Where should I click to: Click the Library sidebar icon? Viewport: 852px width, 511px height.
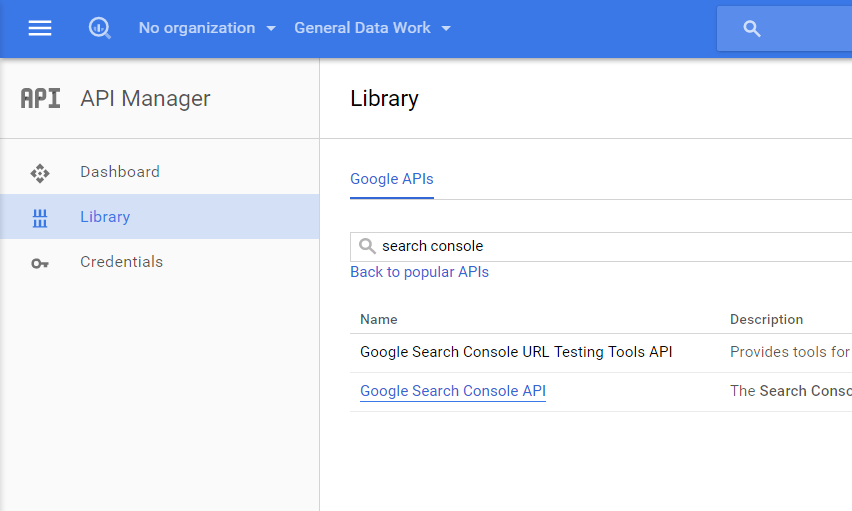click(x=40, y=218)
